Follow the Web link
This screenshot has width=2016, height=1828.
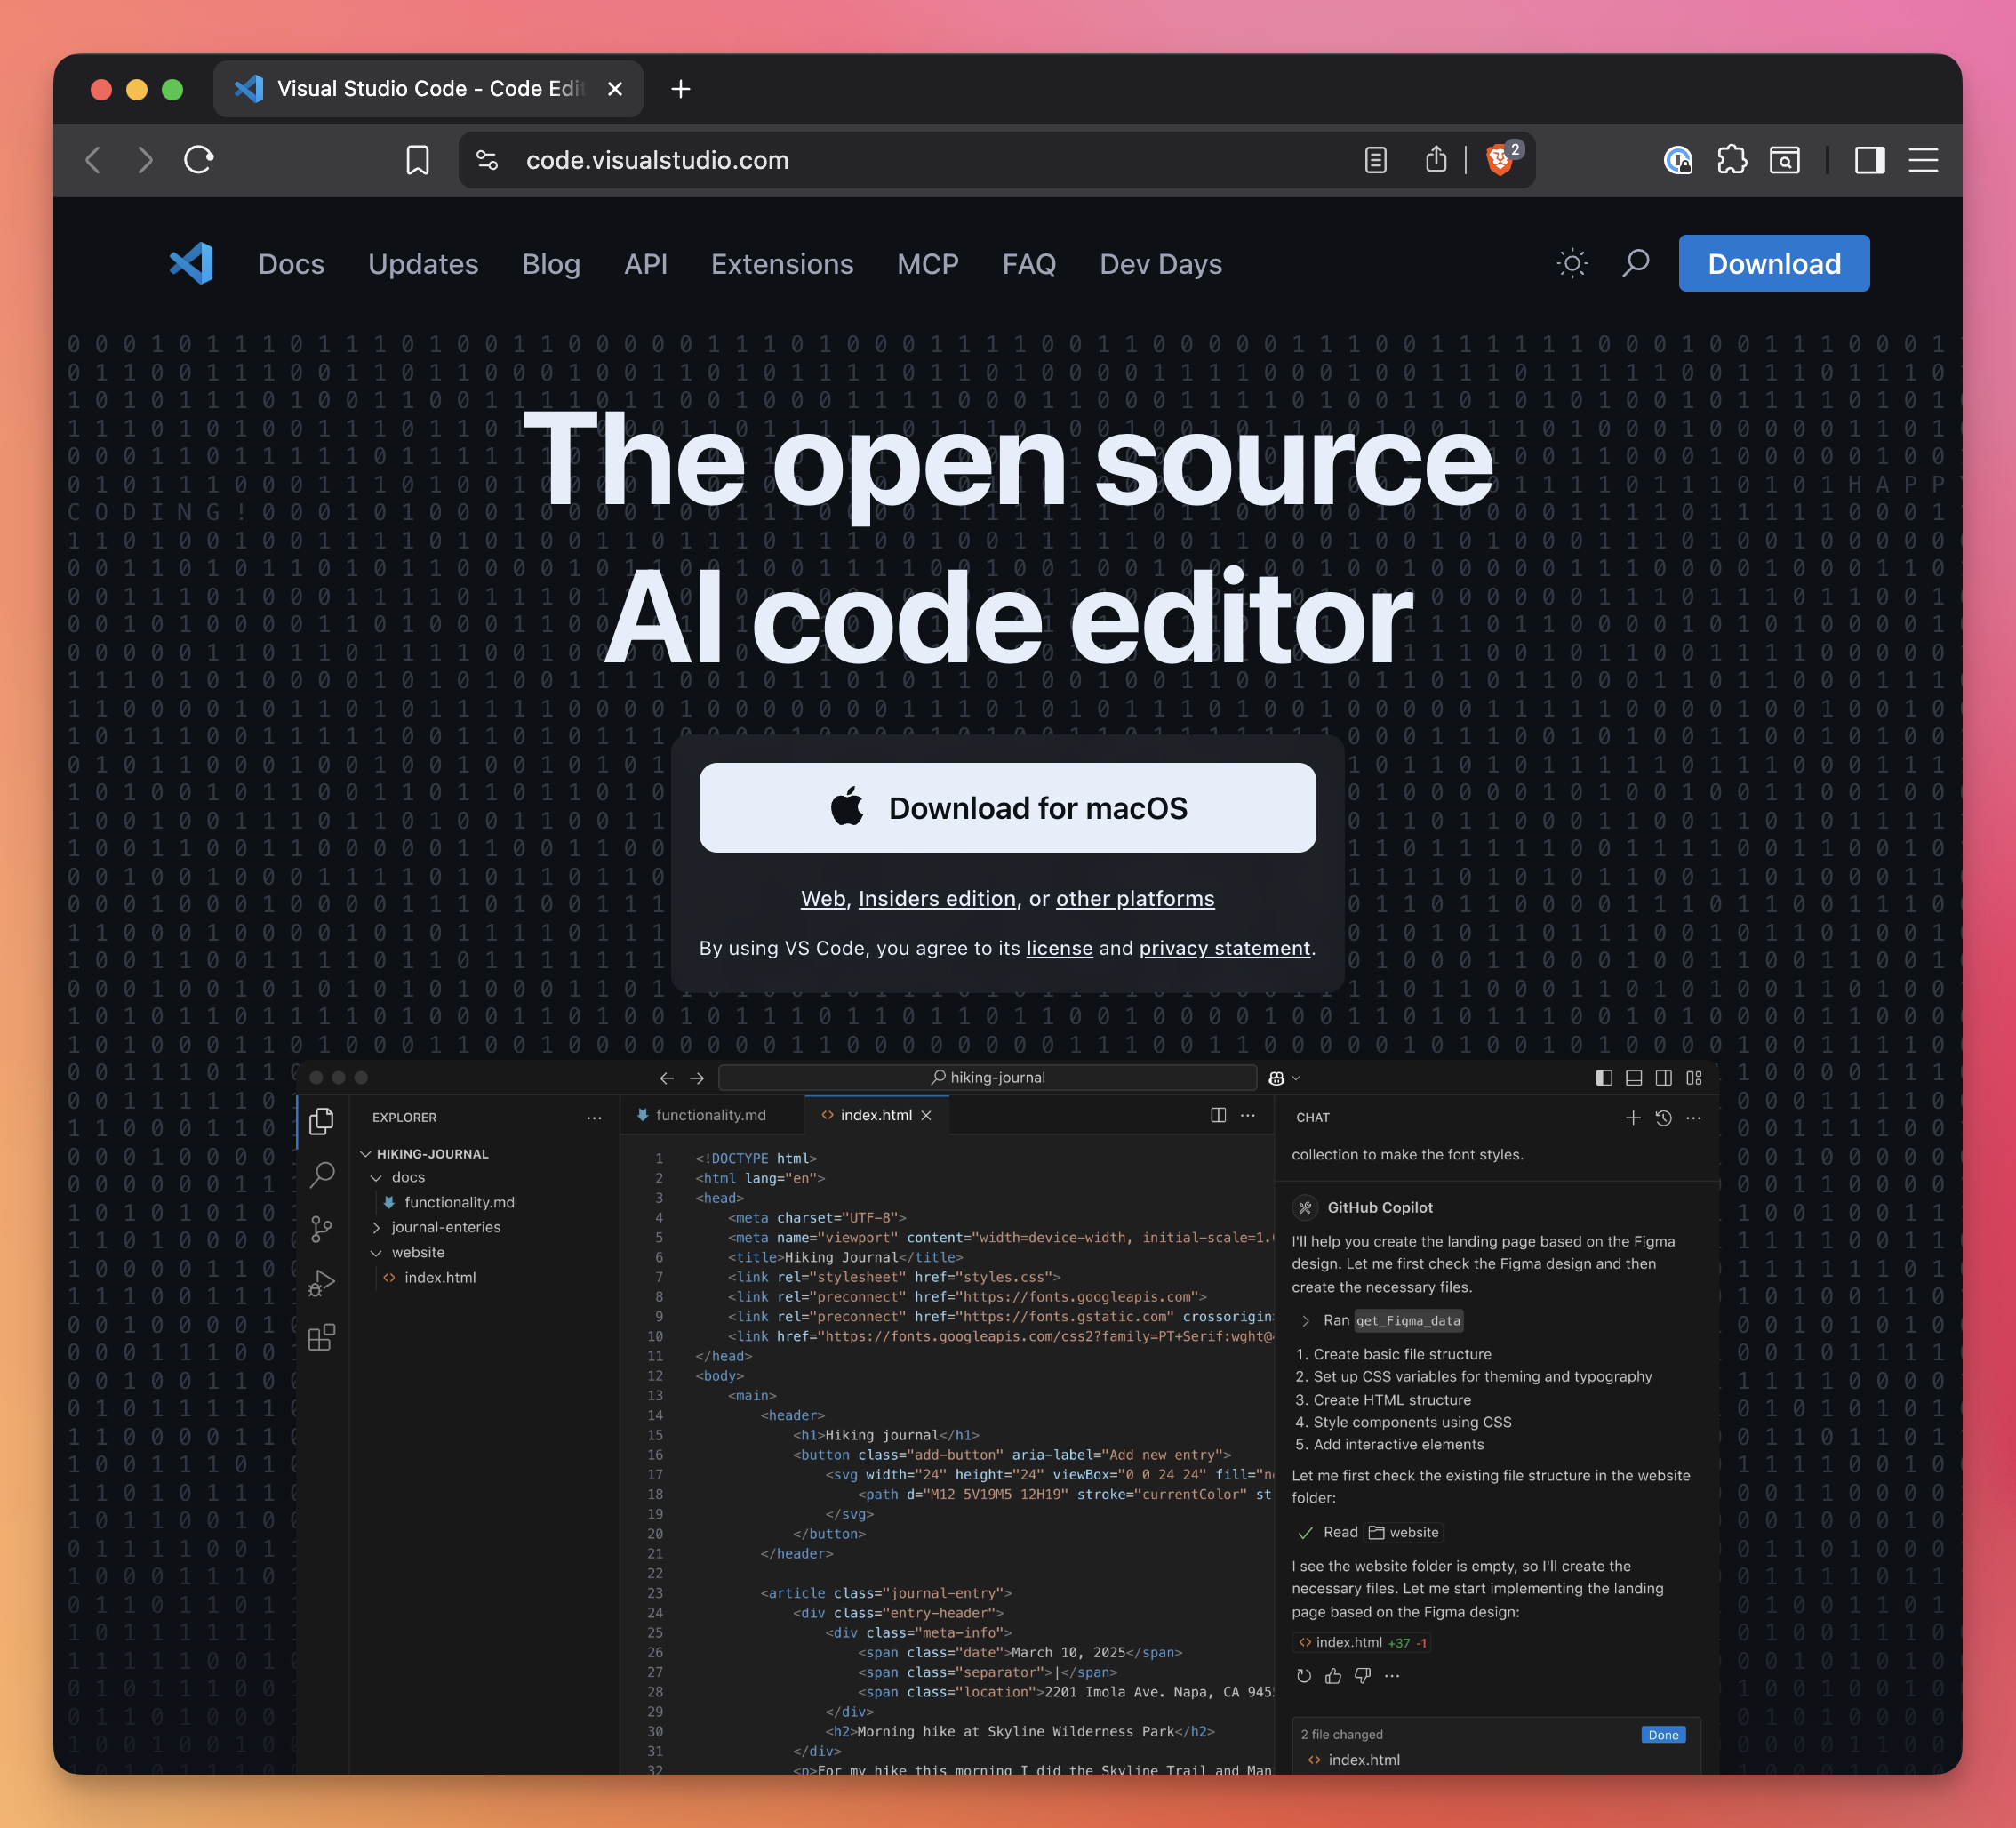(x=823, y=898)
